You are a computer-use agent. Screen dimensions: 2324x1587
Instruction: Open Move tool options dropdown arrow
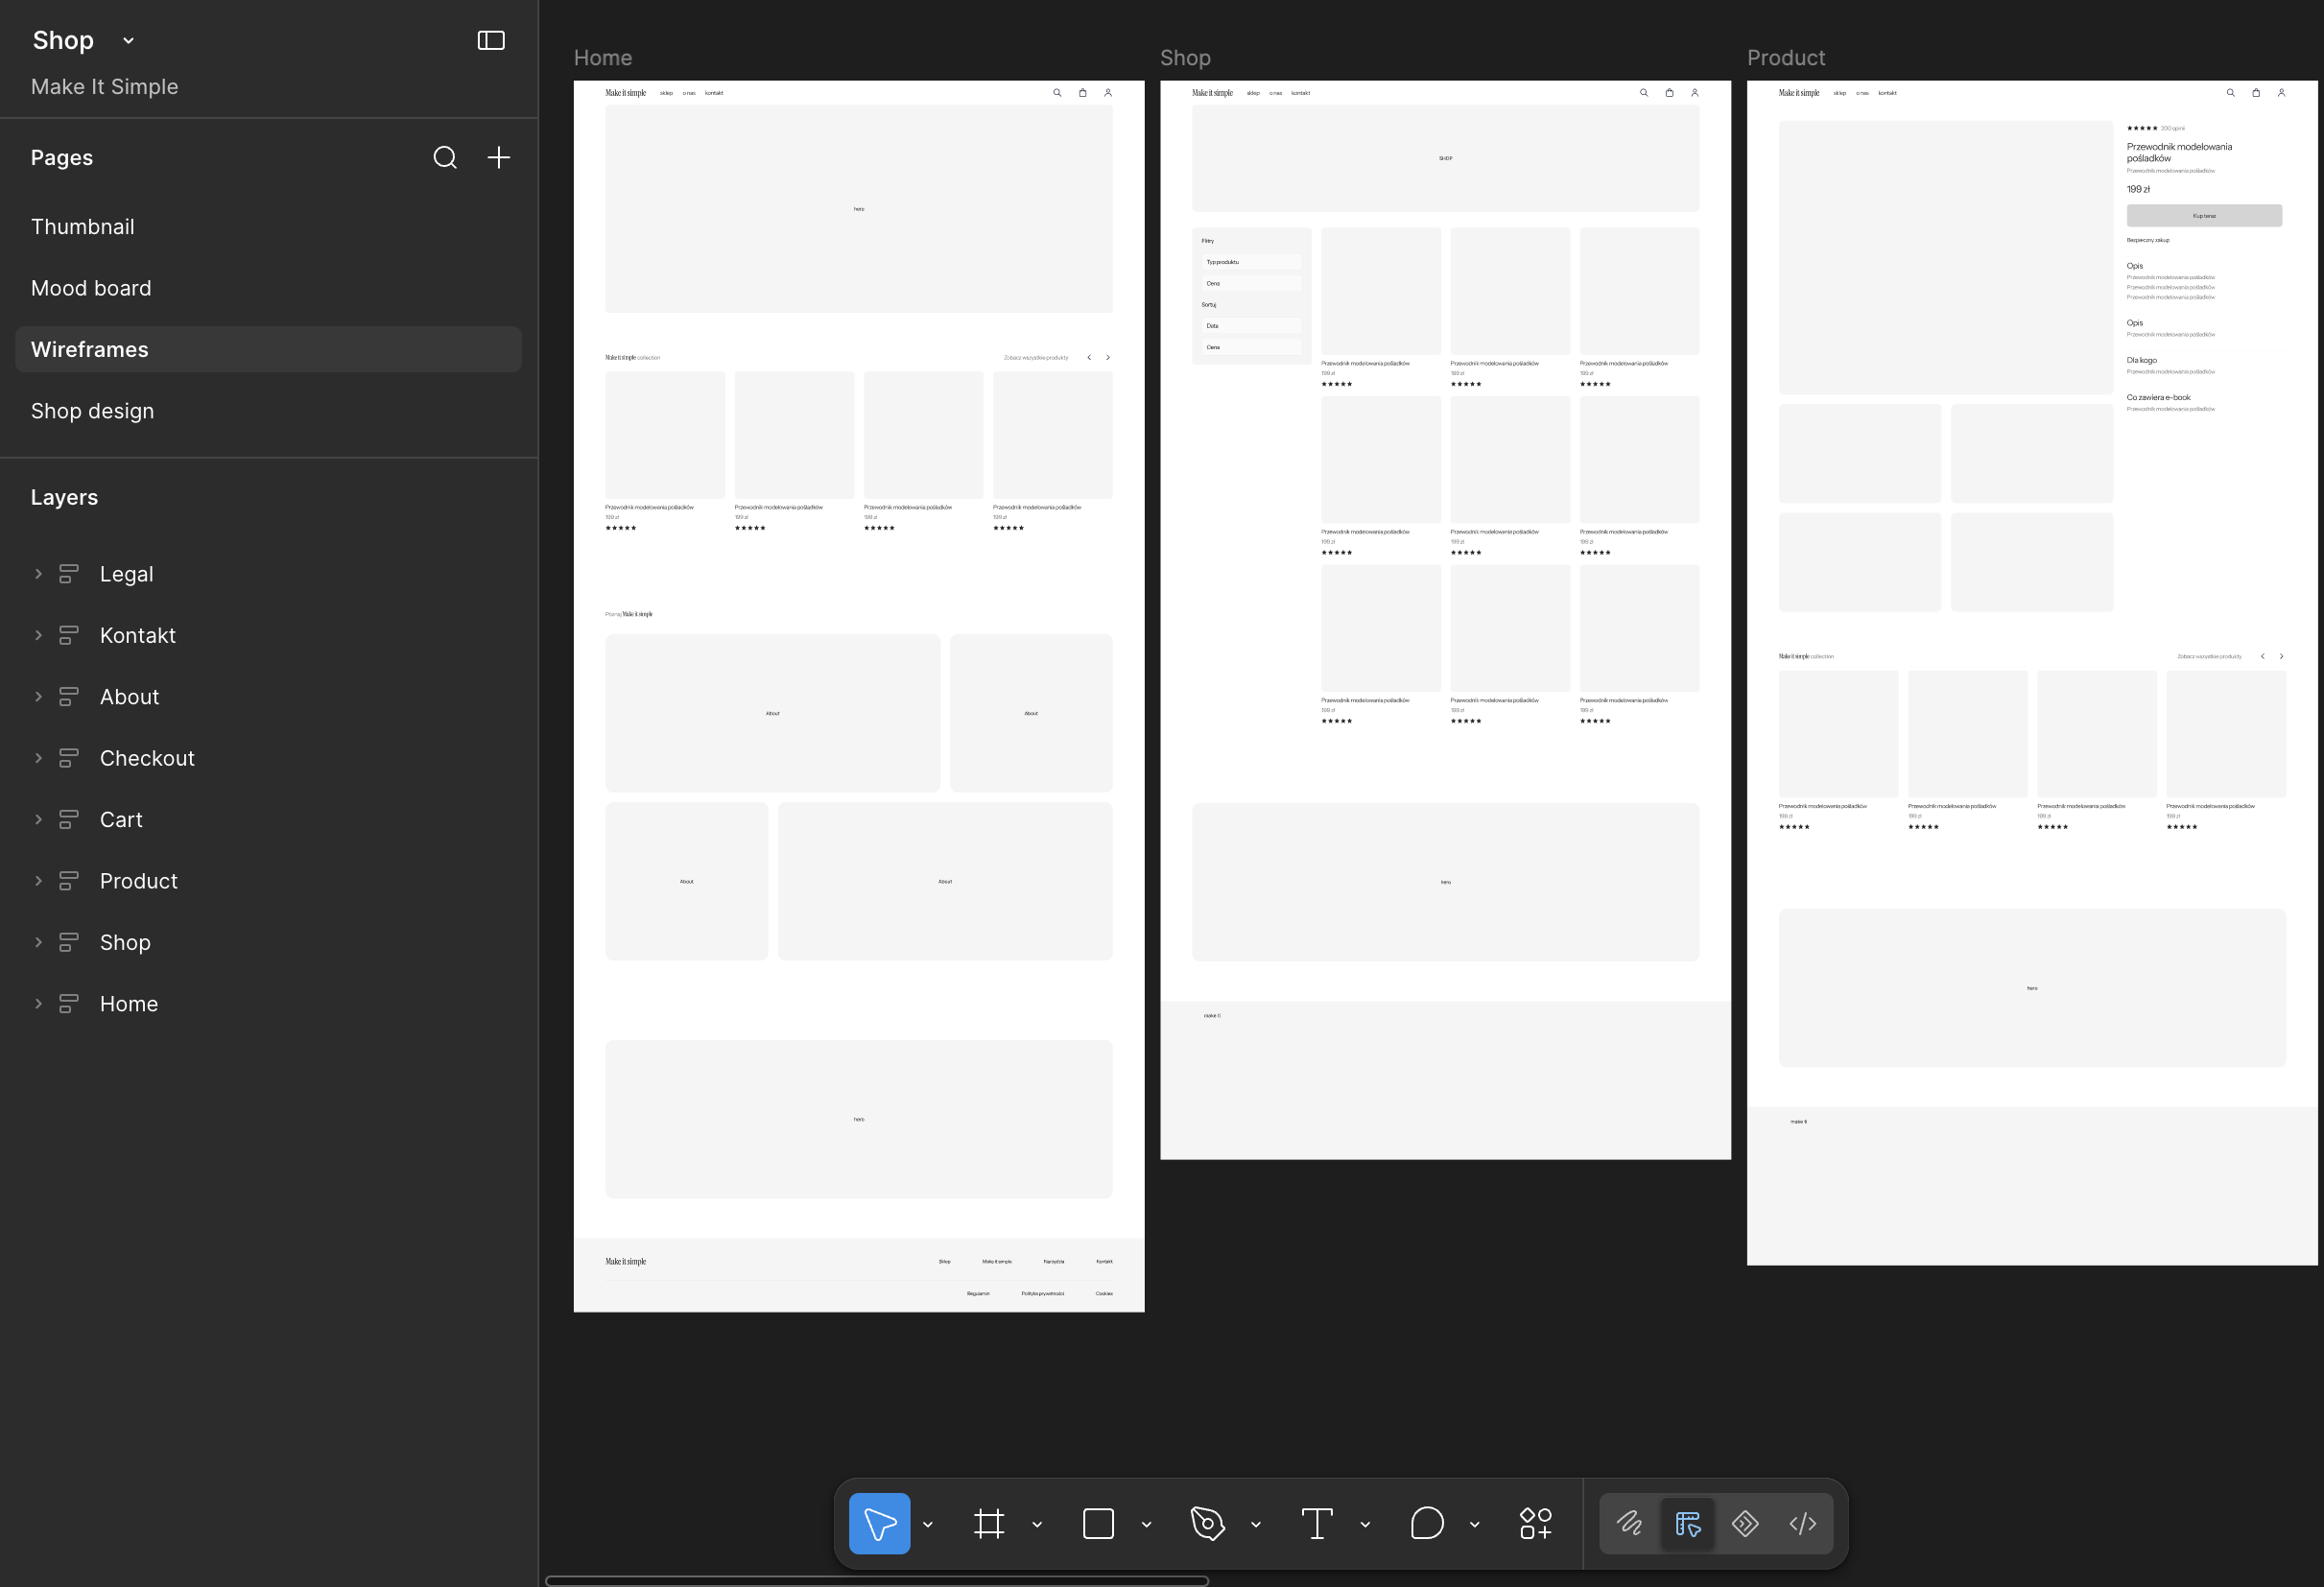(x=928, y=1524)
